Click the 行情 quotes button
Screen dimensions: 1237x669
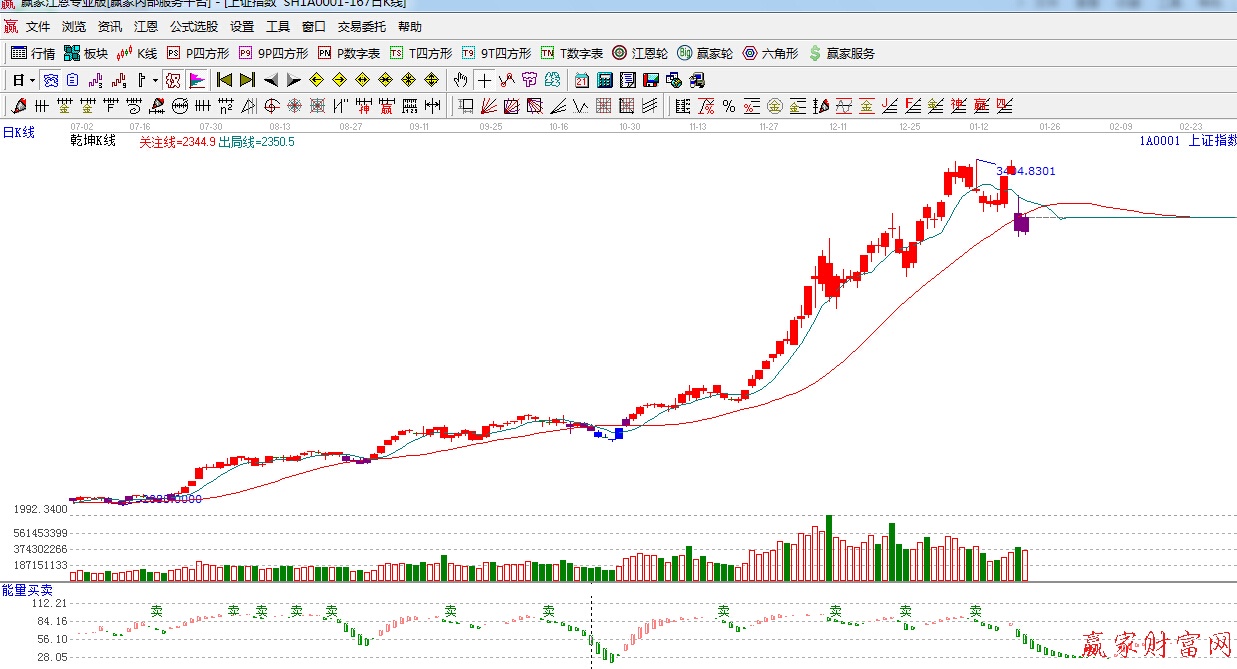(x=33, y=53)
